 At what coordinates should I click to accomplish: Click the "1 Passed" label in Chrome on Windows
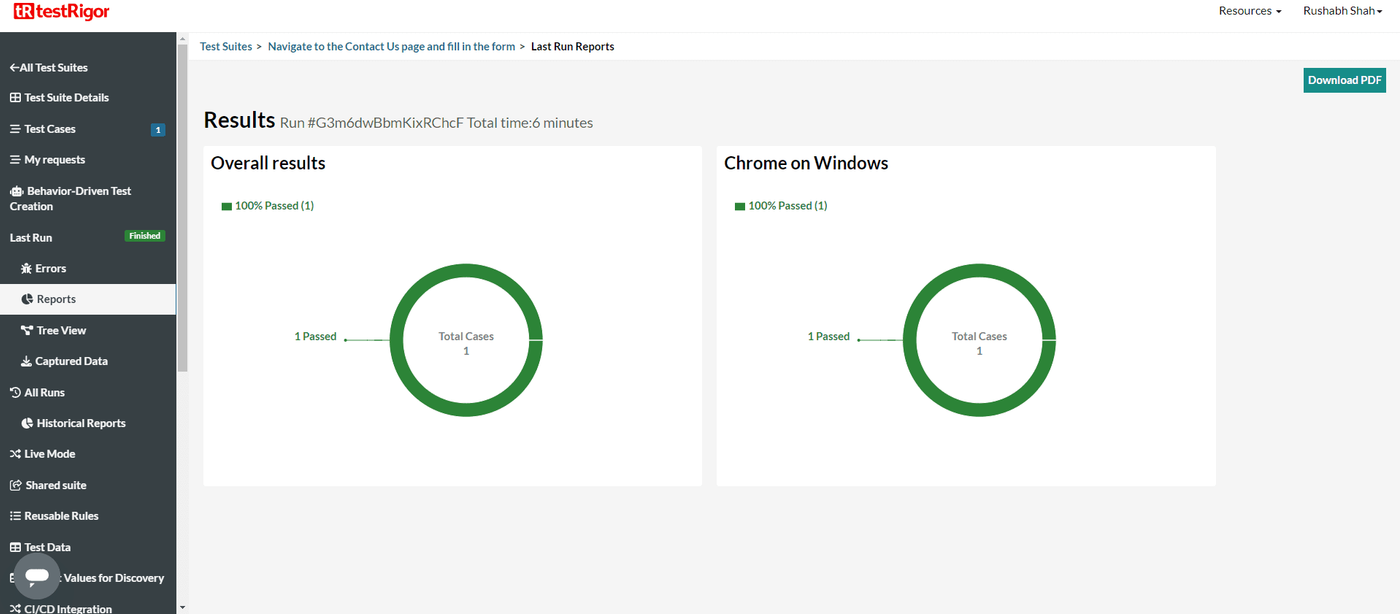tap(829, 337)
